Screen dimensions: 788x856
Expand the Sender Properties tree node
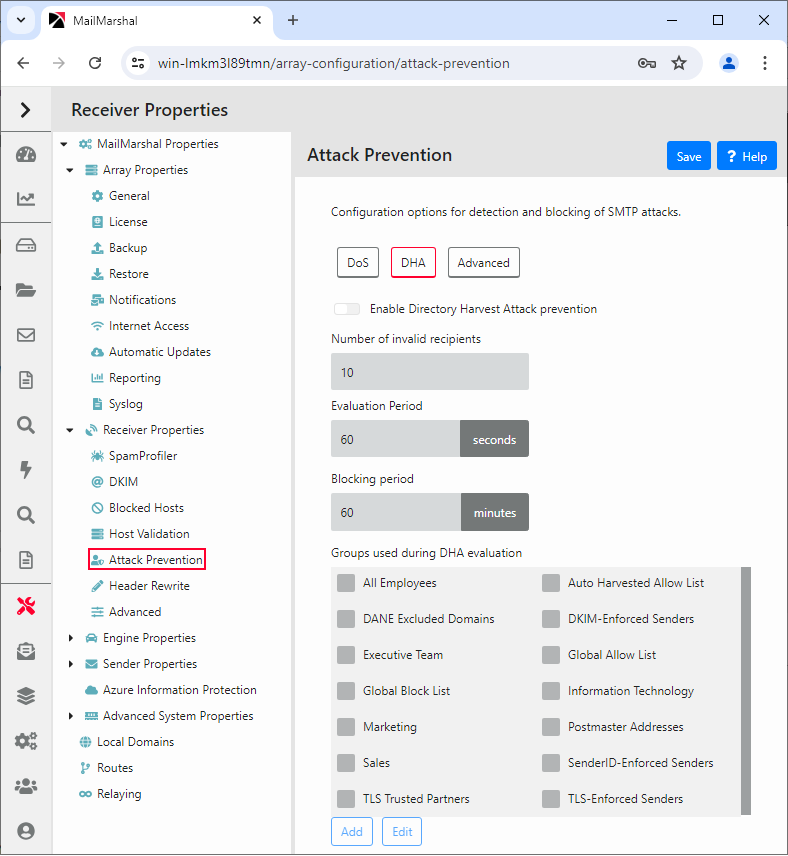(70, 664)
